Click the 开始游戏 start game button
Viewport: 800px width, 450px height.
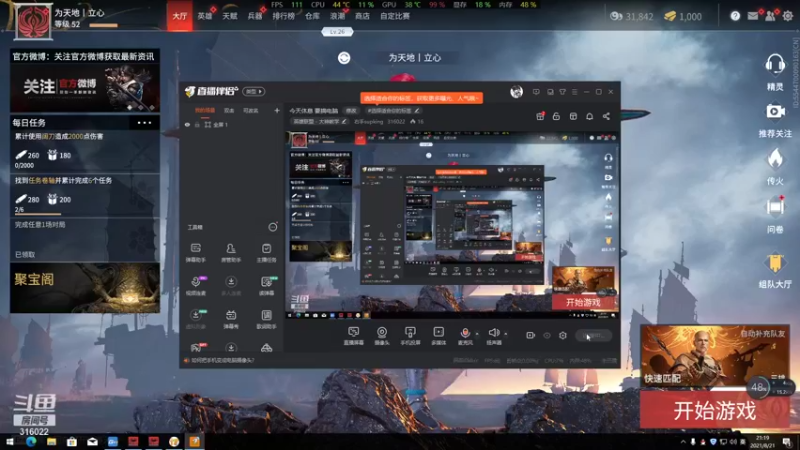(714, 410)
